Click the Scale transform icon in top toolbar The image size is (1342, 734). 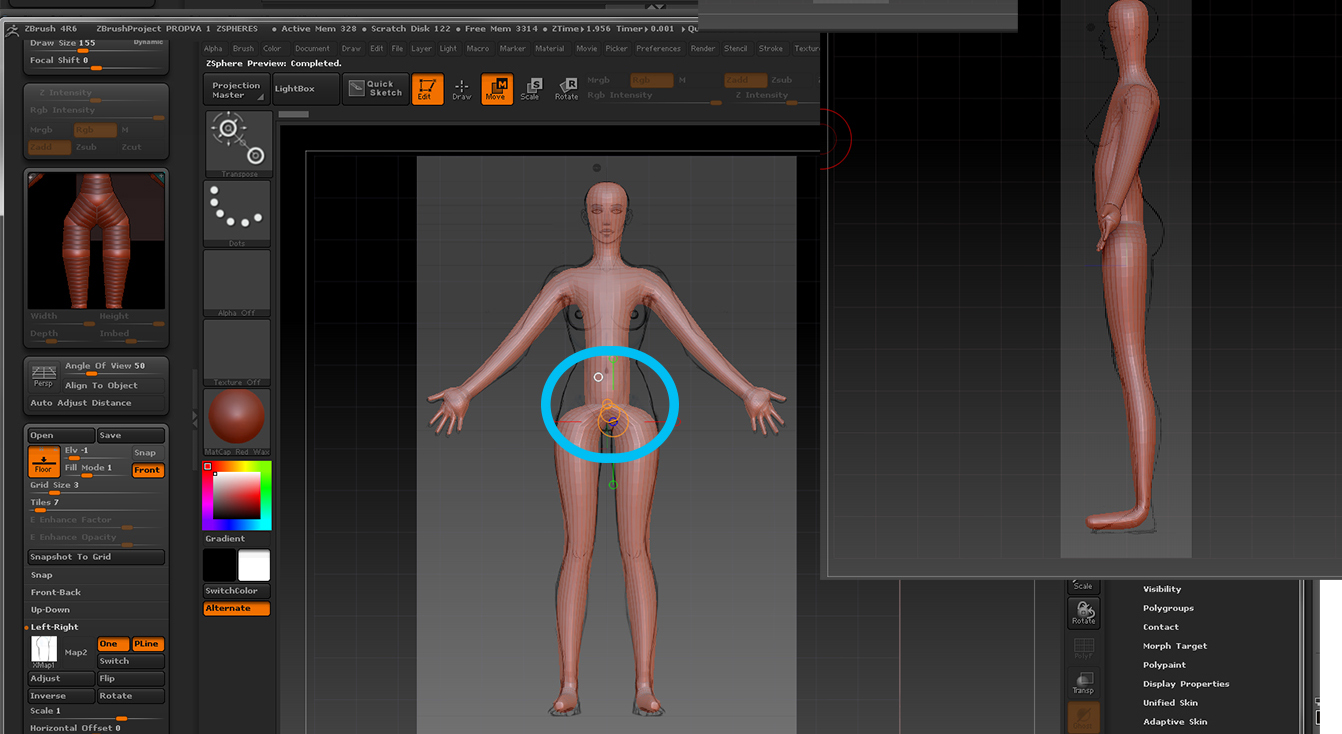[530, 89]
